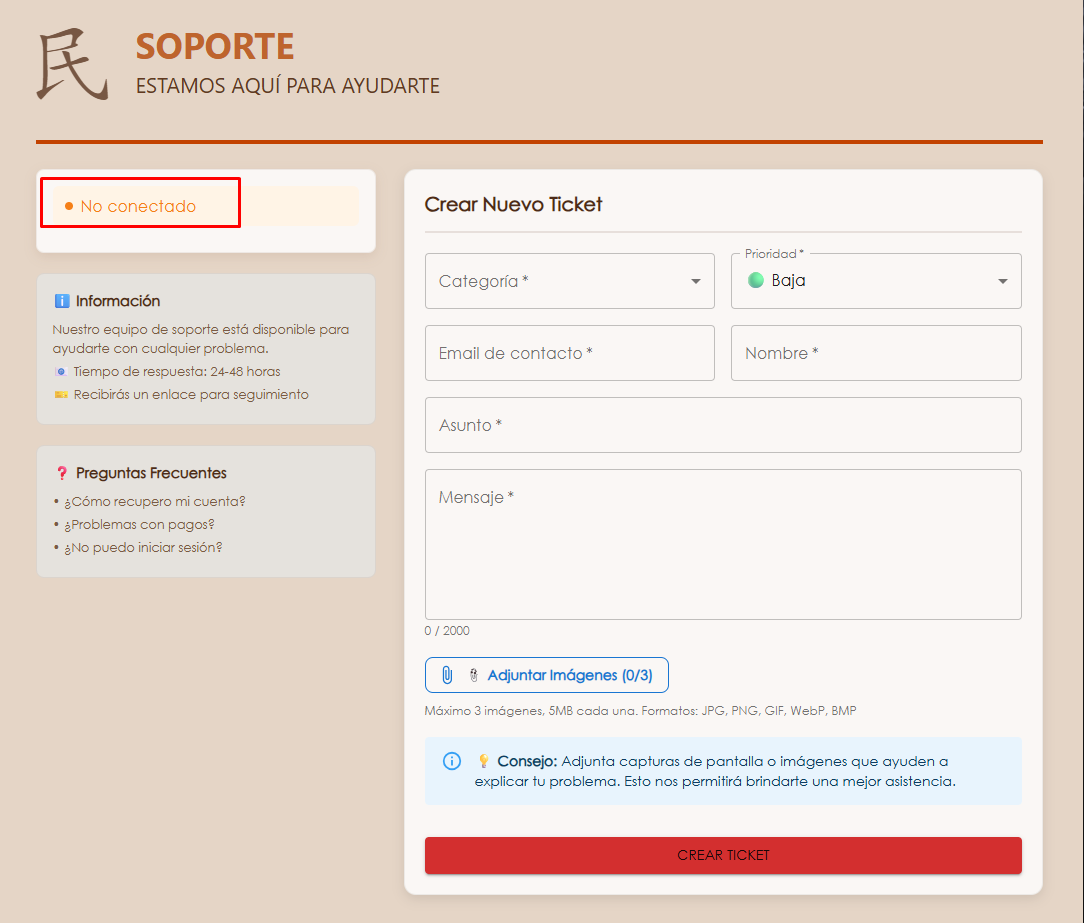The width and height of the screenshot is (1084, 923).
Task: Click the red question mark icon
Action: coord(62,473)
